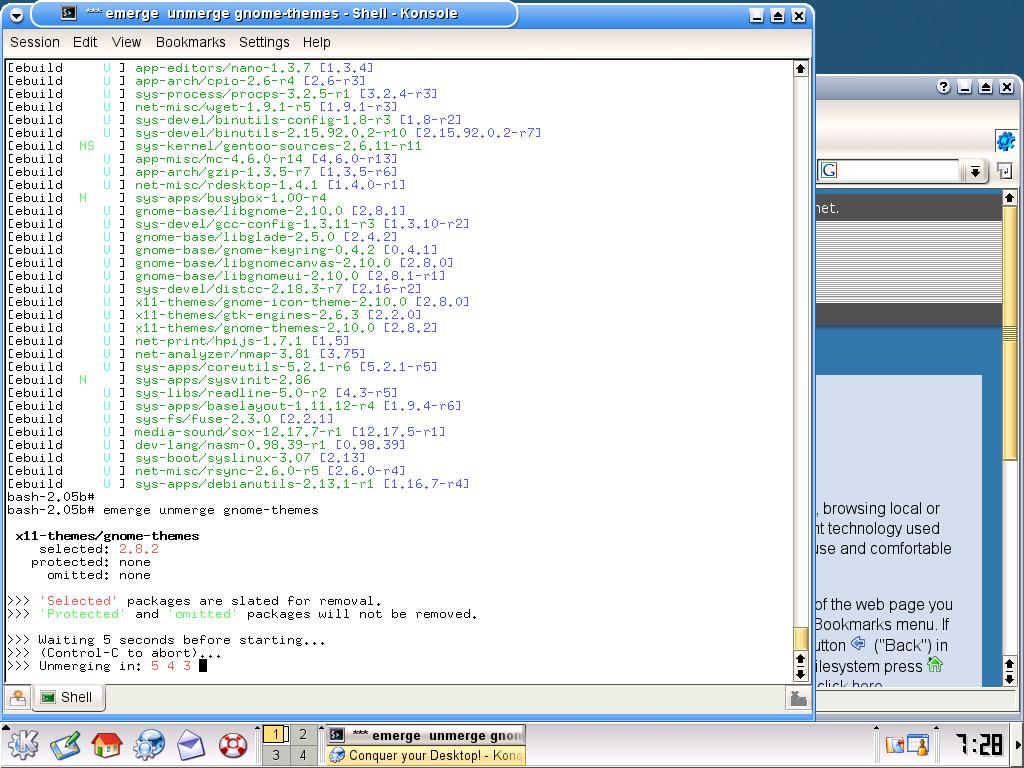Click the blue Back arrow icon in Konqueror page
This screenshot has width=1024, height=768.
click(x=858, y=644)
